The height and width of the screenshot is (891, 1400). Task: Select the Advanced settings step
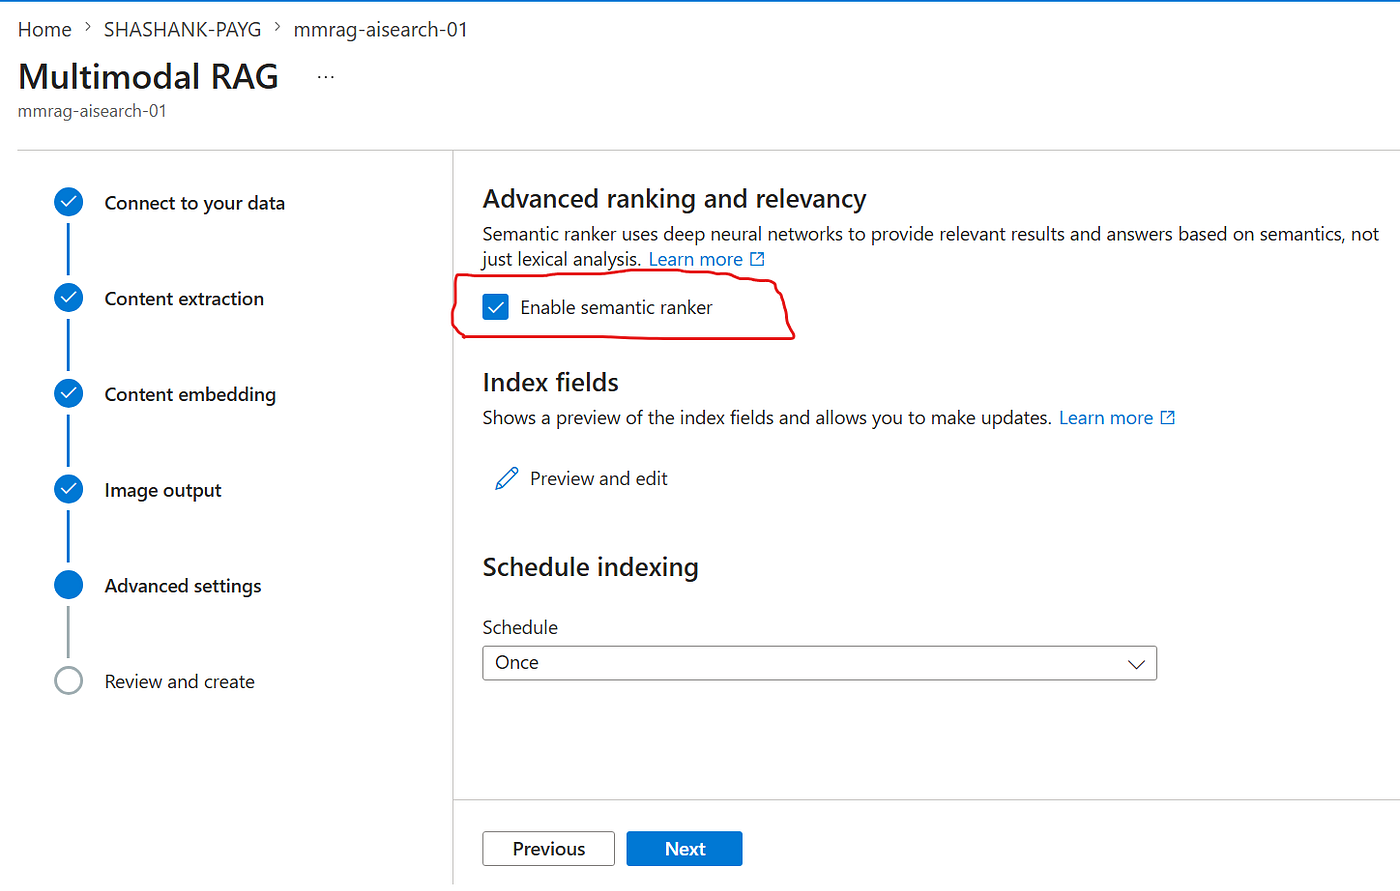(x=183, y=586)
